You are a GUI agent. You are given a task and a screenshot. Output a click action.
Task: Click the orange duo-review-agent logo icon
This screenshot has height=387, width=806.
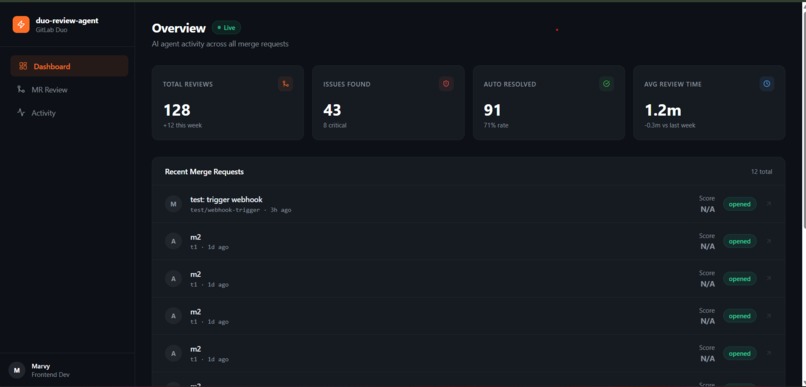tap(21, 25)
